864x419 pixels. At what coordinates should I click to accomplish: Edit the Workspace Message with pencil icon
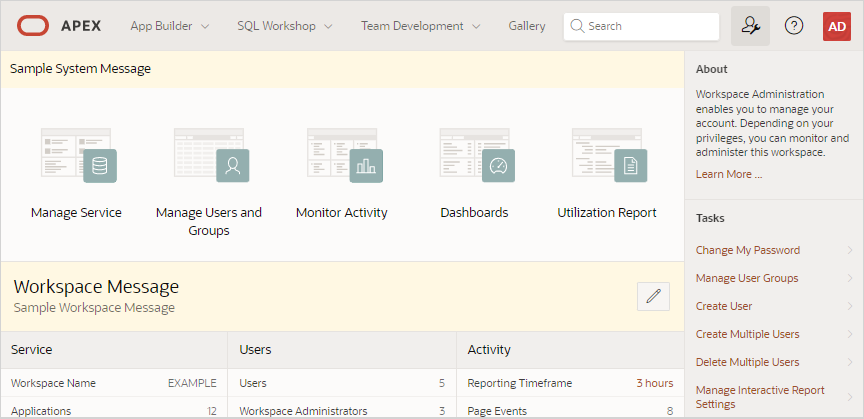pyautogui.click(x=653, y=296)
